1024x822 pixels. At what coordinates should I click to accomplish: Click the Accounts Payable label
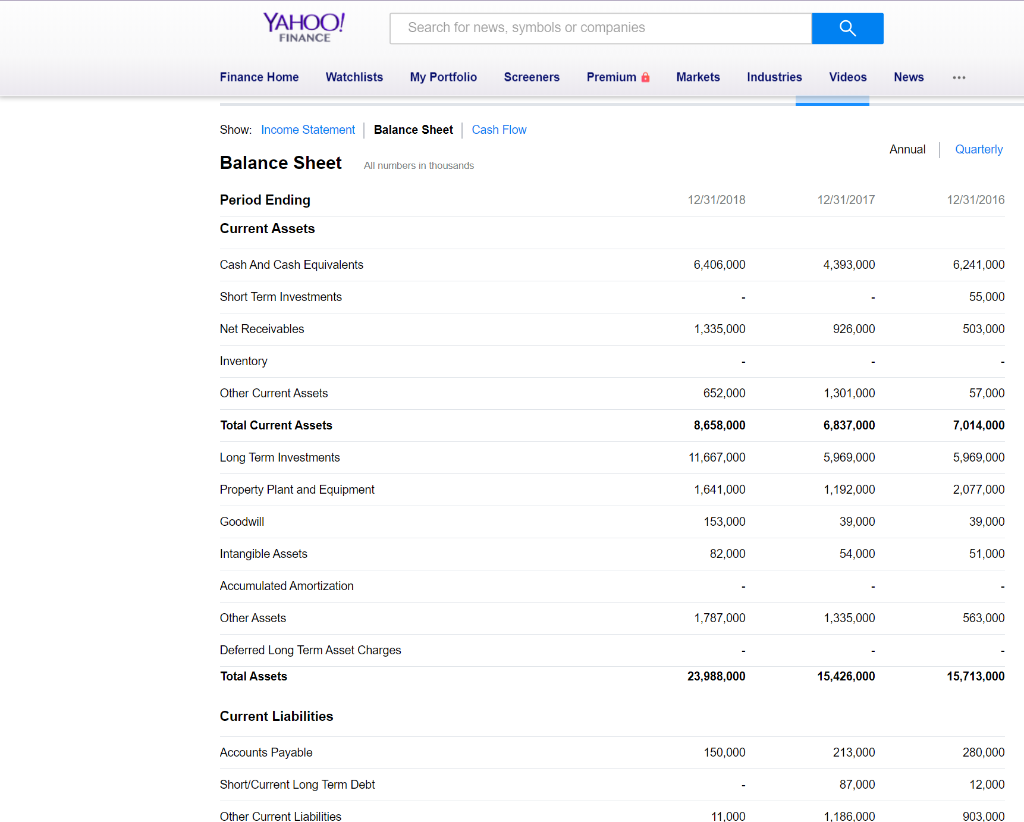(x=266, y=752)
